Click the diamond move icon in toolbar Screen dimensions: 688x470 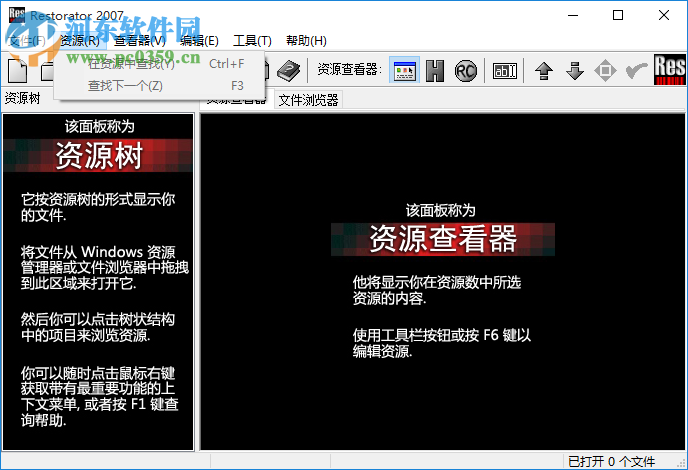point(605,71)
